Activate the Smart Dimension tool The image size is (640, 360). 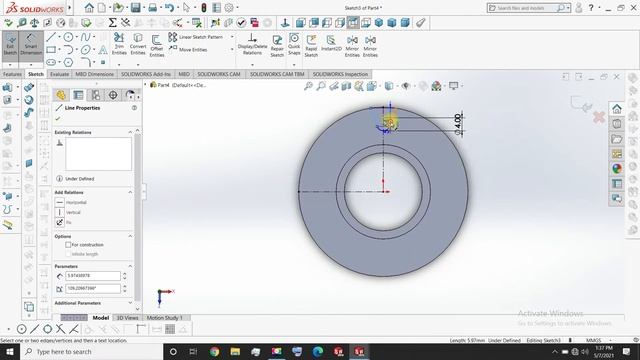point(31,44)
